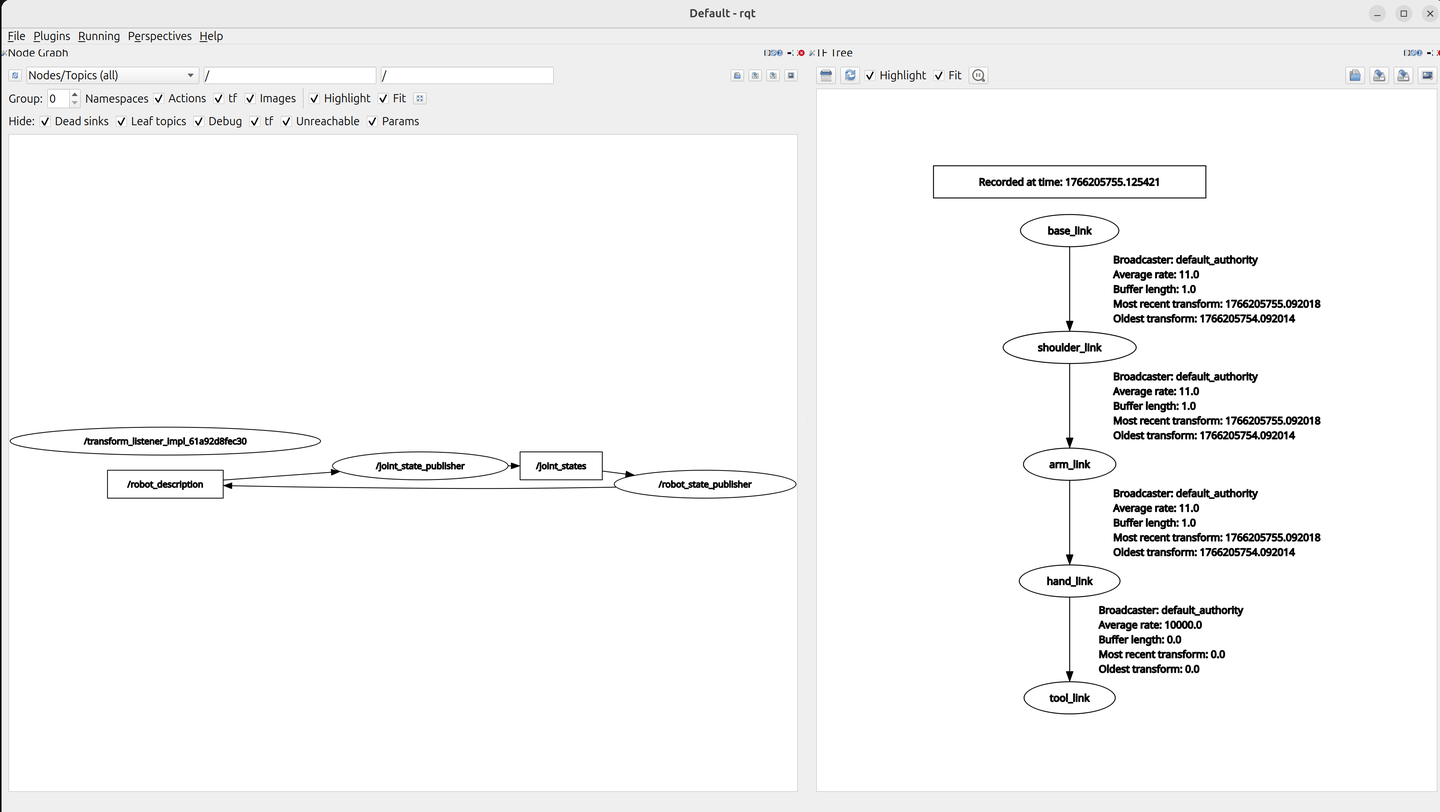Click the first namespace filter field
The height and width of the screenshot is (812, 1440).
(289, 75)
